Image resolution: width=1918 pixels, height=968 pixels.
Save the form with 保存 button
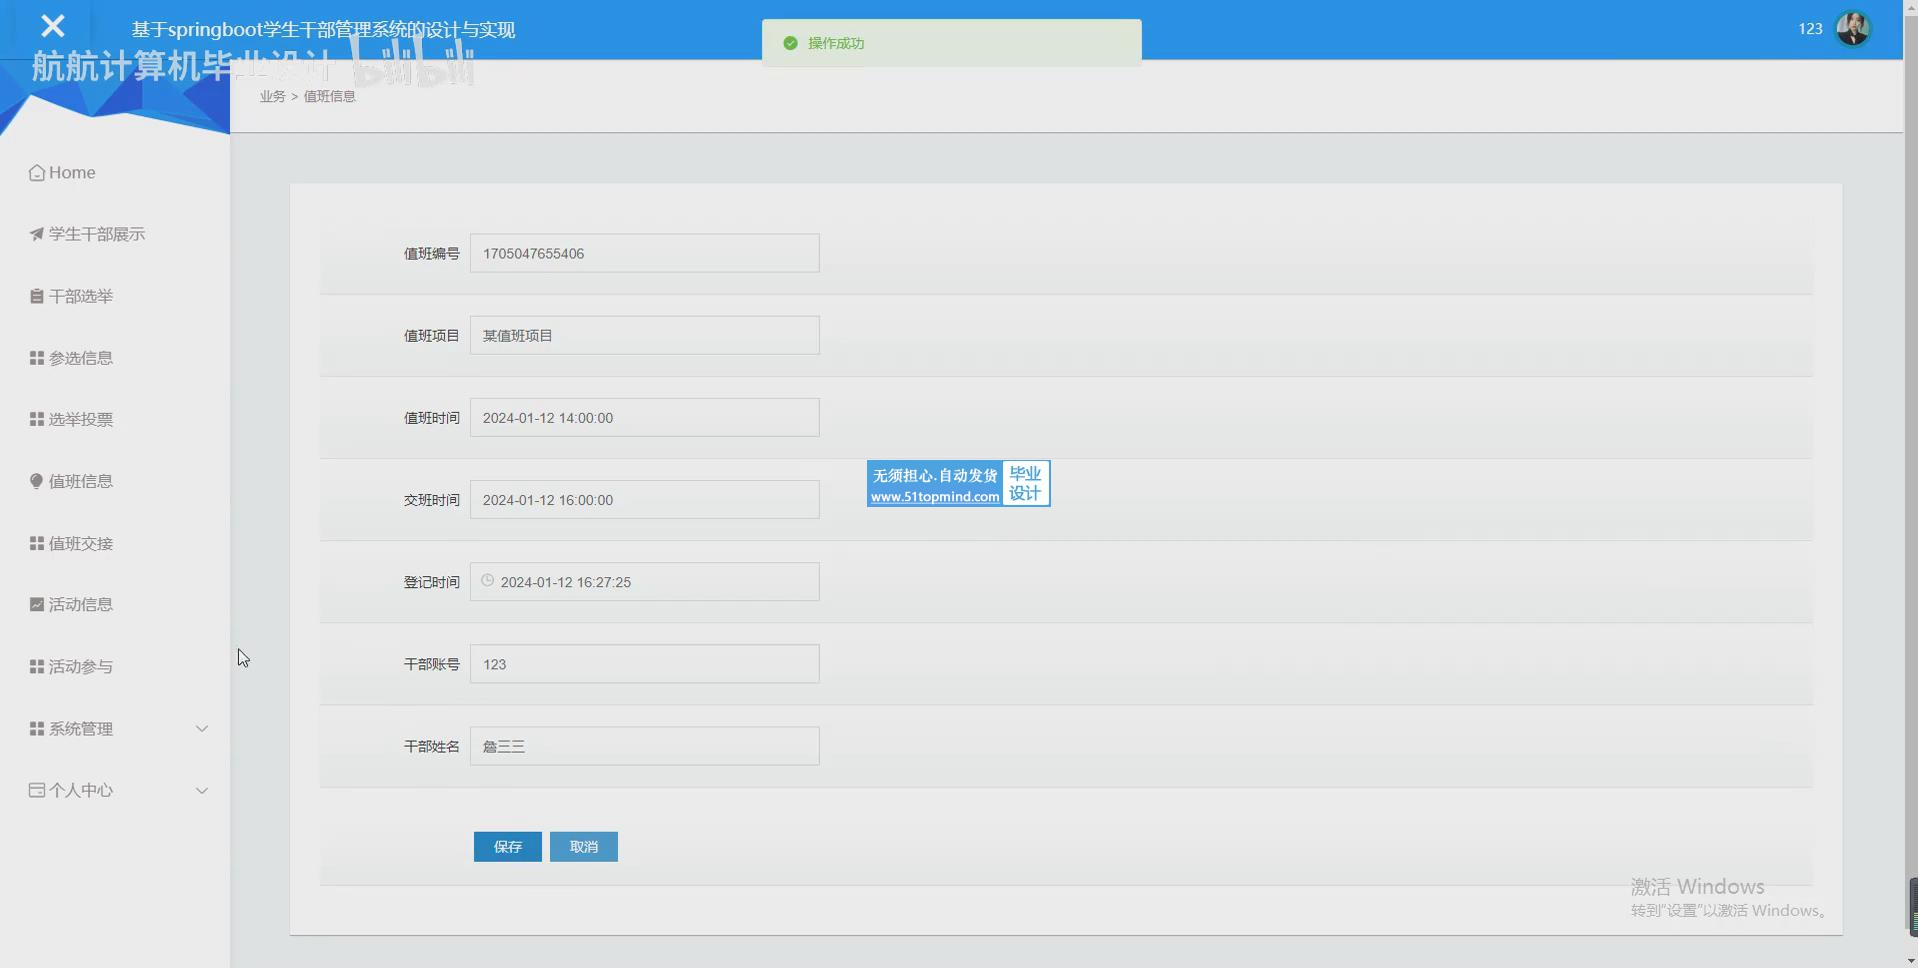pos(508,847)
